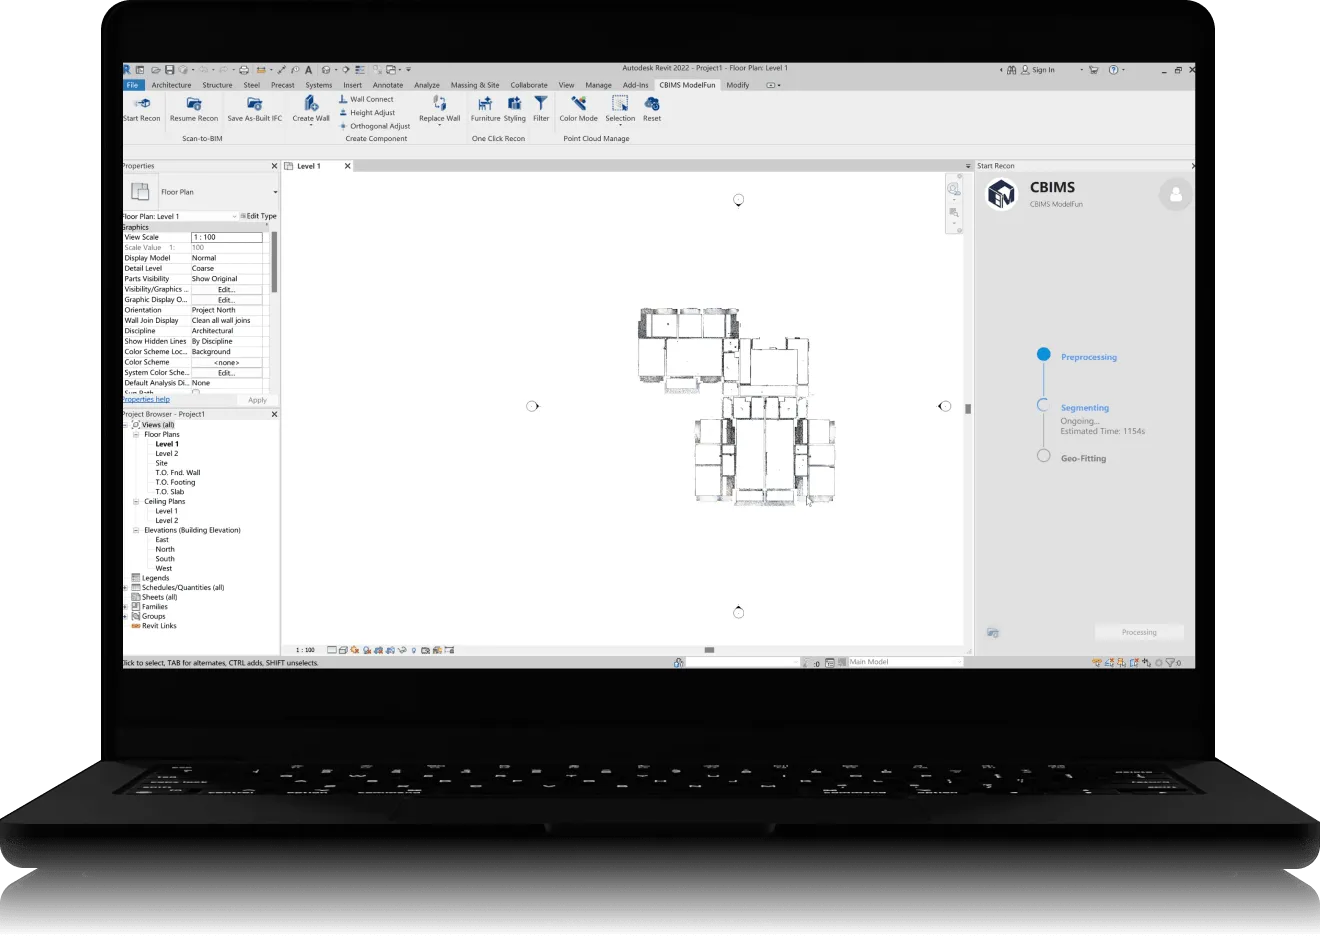
Task: Click the Start Recon ribbon icon
Action: point(142,104)
